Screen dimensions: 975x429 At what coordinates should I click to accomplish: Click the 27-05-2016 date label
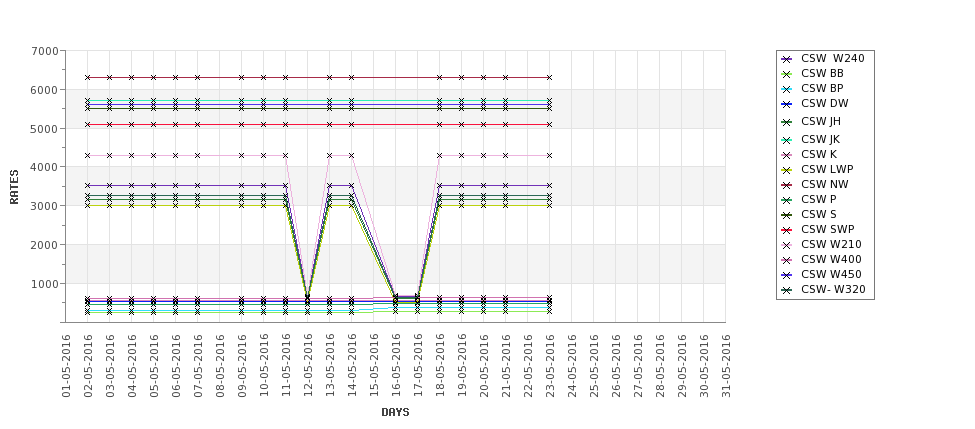coord(637,366)
